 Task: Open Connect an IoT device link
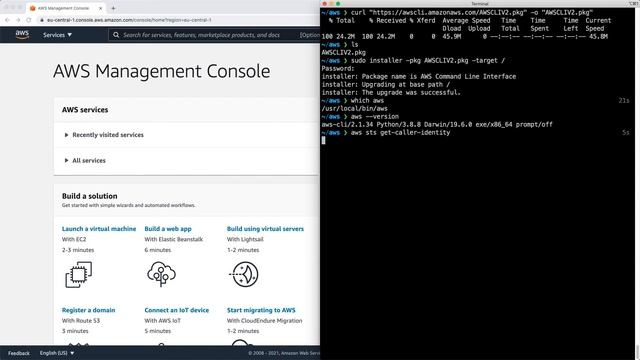pos(177,310)
